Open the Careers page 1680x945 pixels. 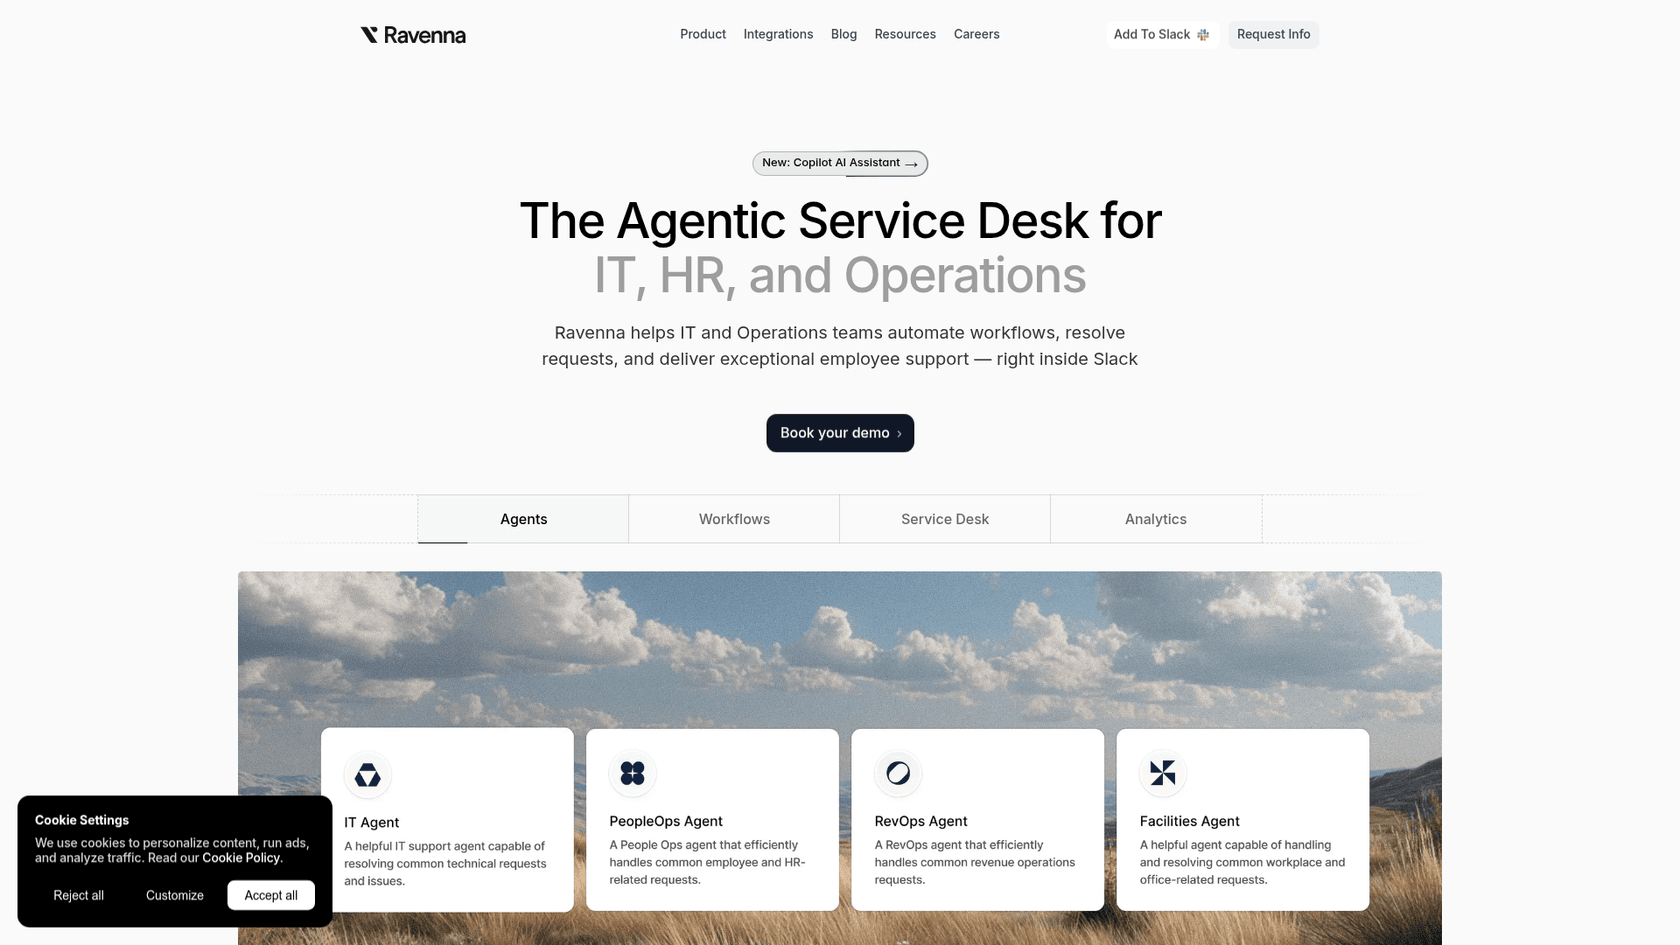pos(976,34)
